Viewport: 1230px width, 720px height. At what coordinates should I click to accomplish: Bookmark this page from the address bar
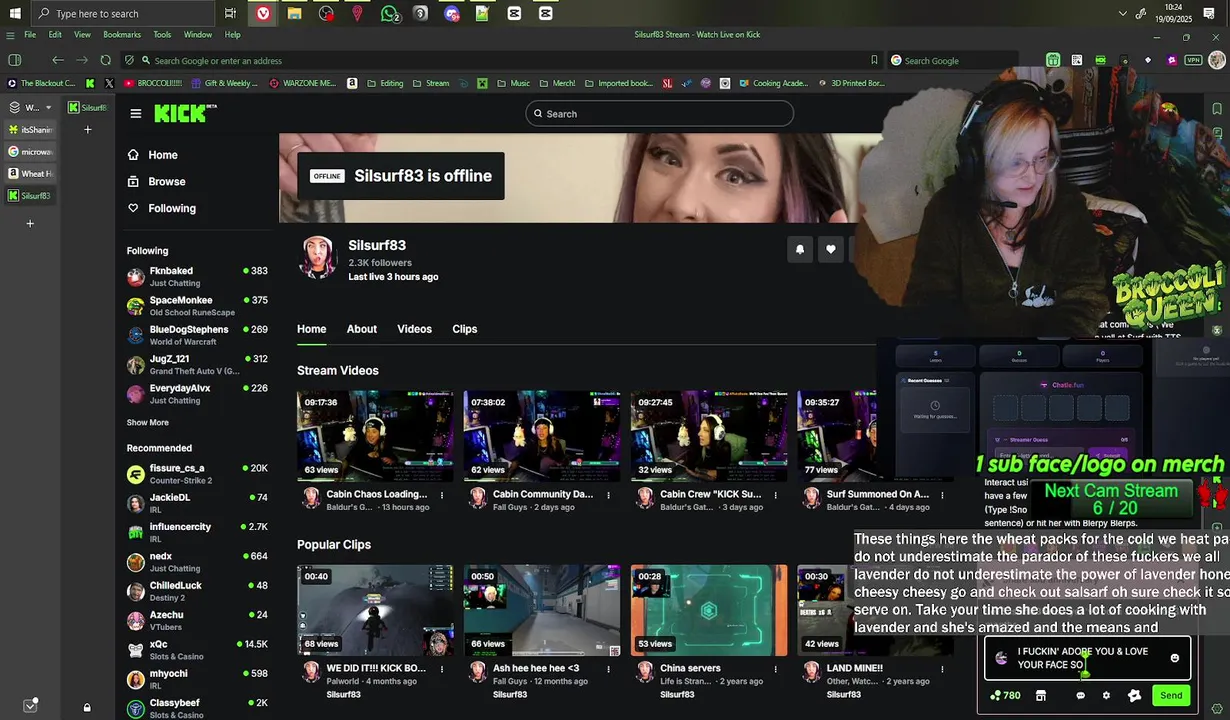click(x=874, y=60)
